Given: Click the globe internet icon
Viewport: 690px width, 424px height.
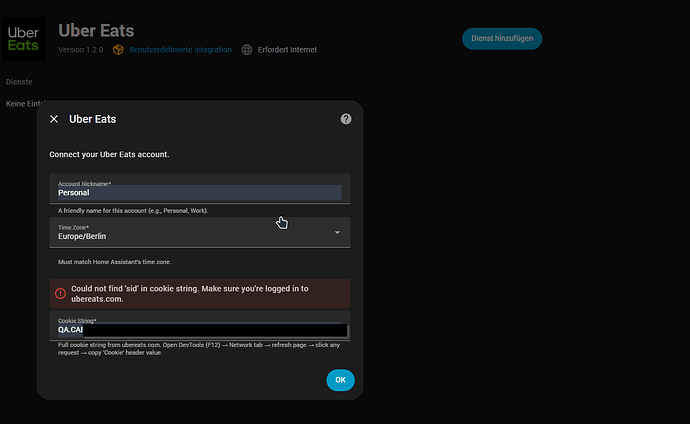Looking at the screenshot, I should (247, 50).
